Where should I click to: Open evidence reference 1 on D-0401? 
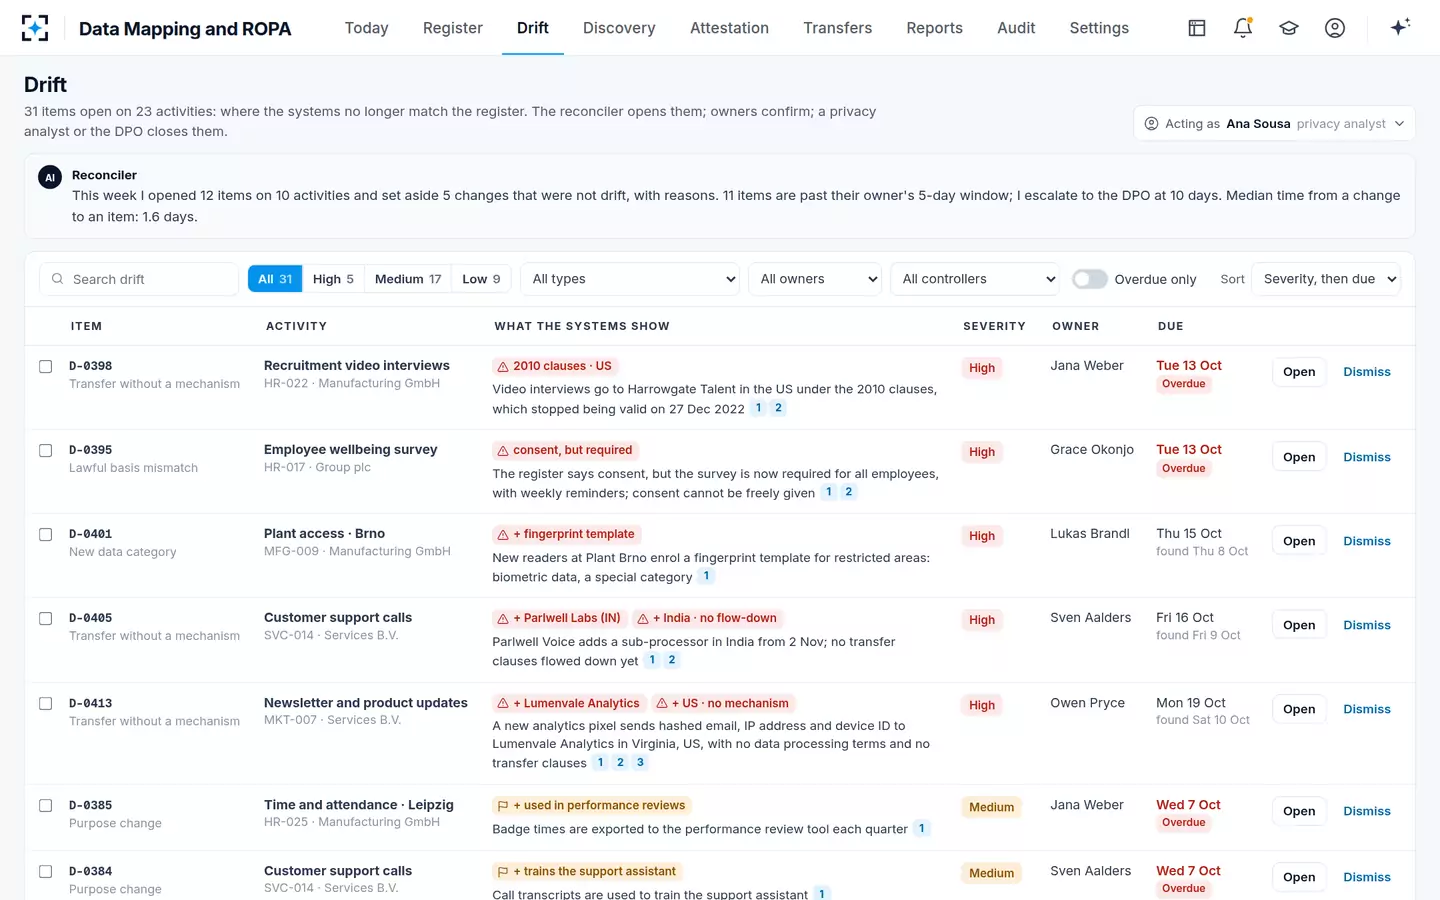[706, 576]
